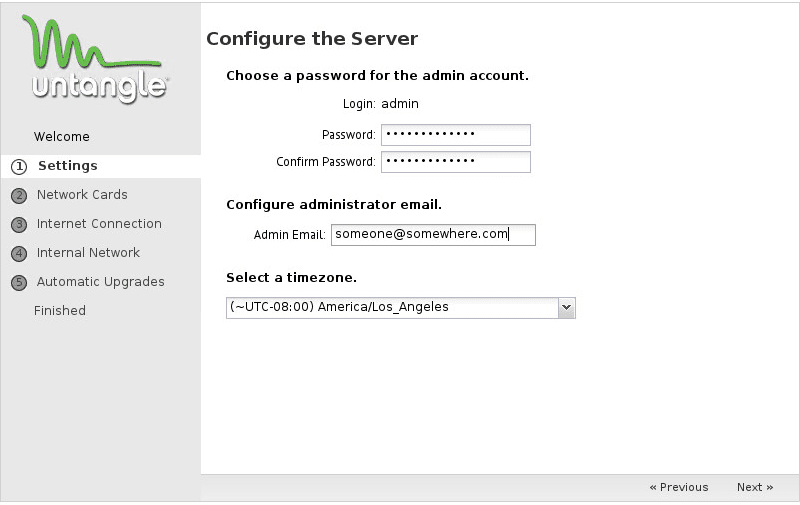Click the step 5 circle icon

click(x=18, y=282)
